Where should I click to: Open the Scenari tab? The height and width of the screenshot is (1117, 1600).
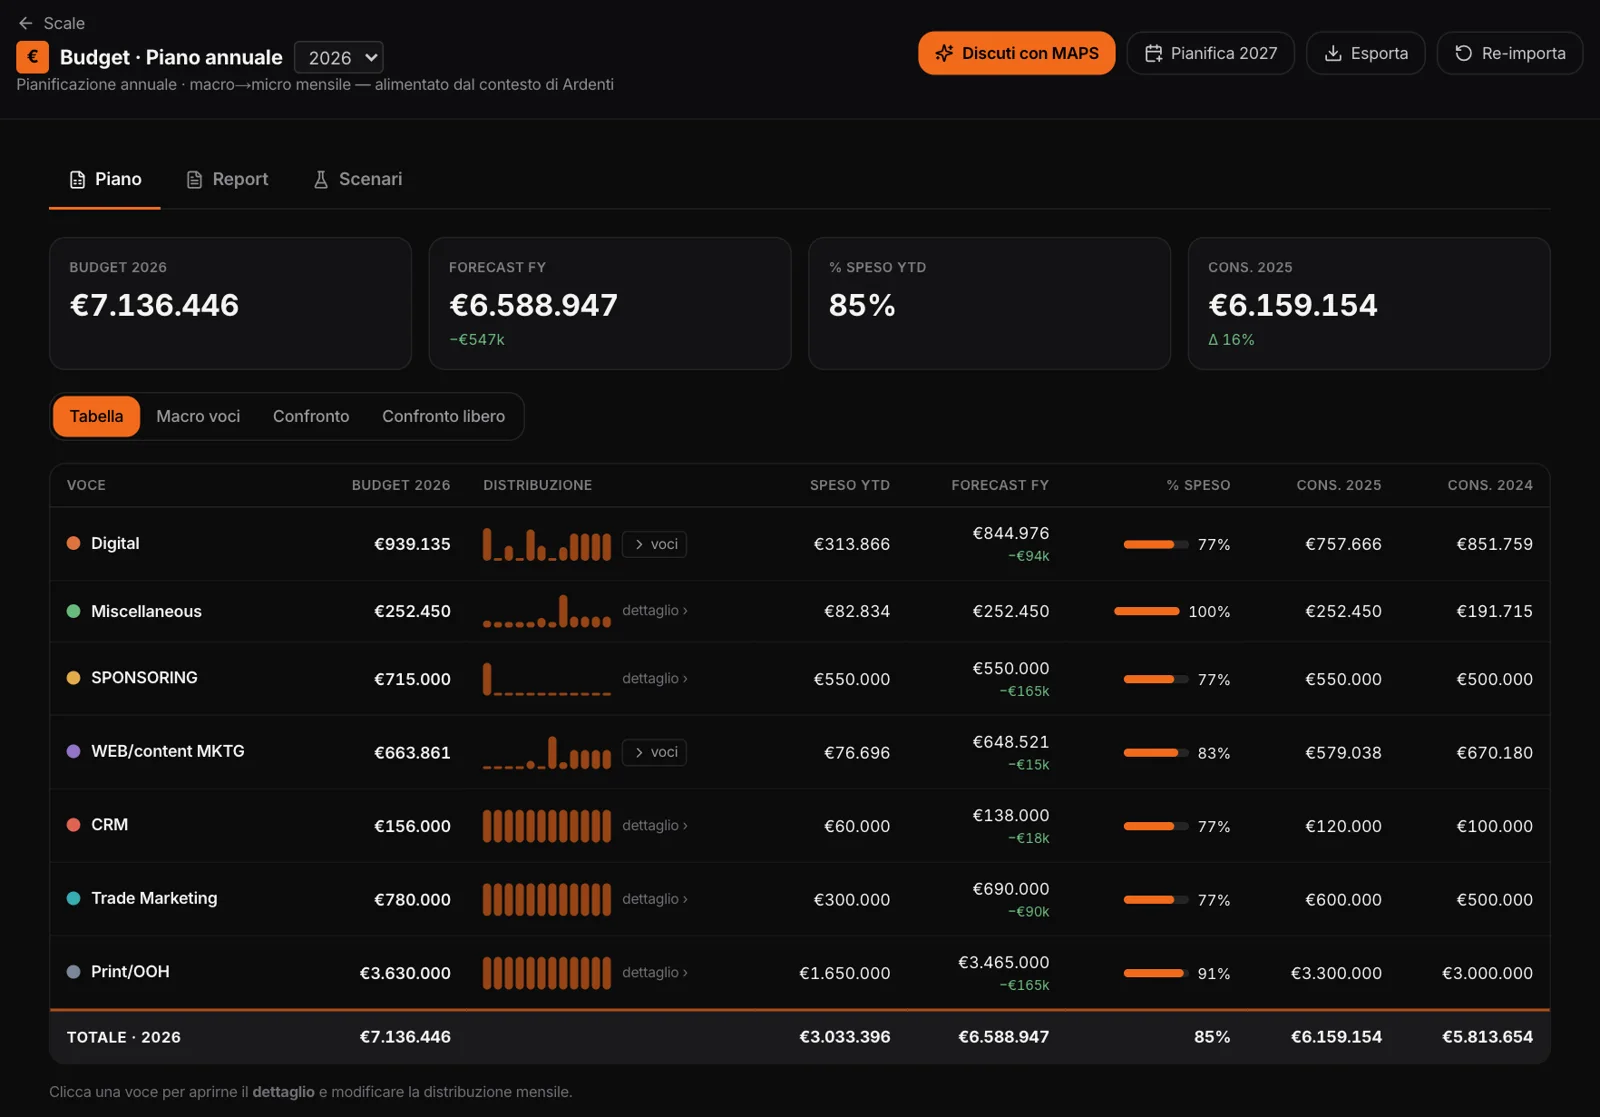(357, 179)
